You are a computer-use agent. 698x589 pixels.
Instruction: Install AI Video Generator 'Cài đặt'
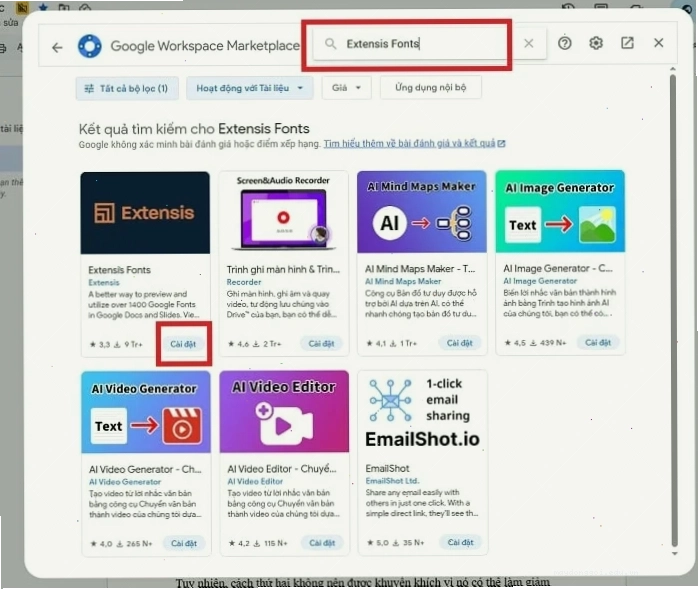pyautogui.click(x=184, y=543)
